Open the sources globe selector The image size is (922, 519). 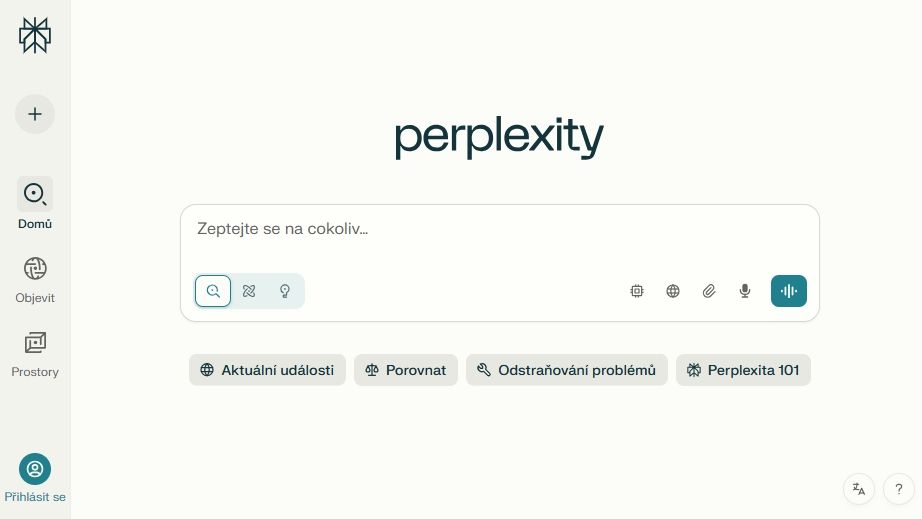tap(673, 291)
